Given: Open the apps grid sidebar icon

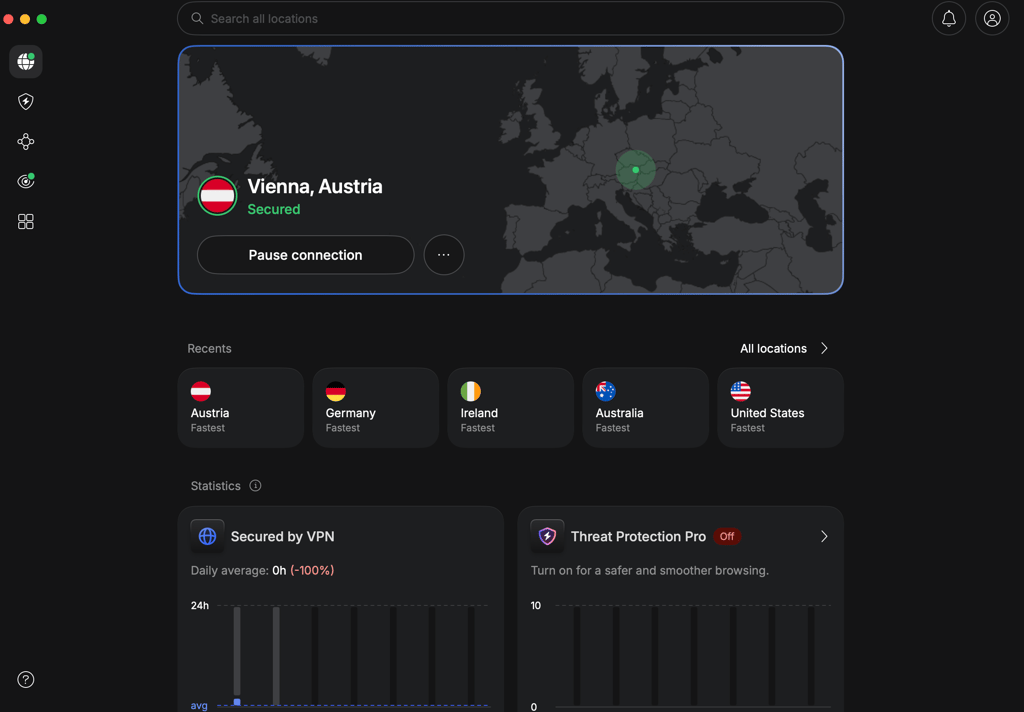Looking at the screenshot, I should click(x=25, y=221).
